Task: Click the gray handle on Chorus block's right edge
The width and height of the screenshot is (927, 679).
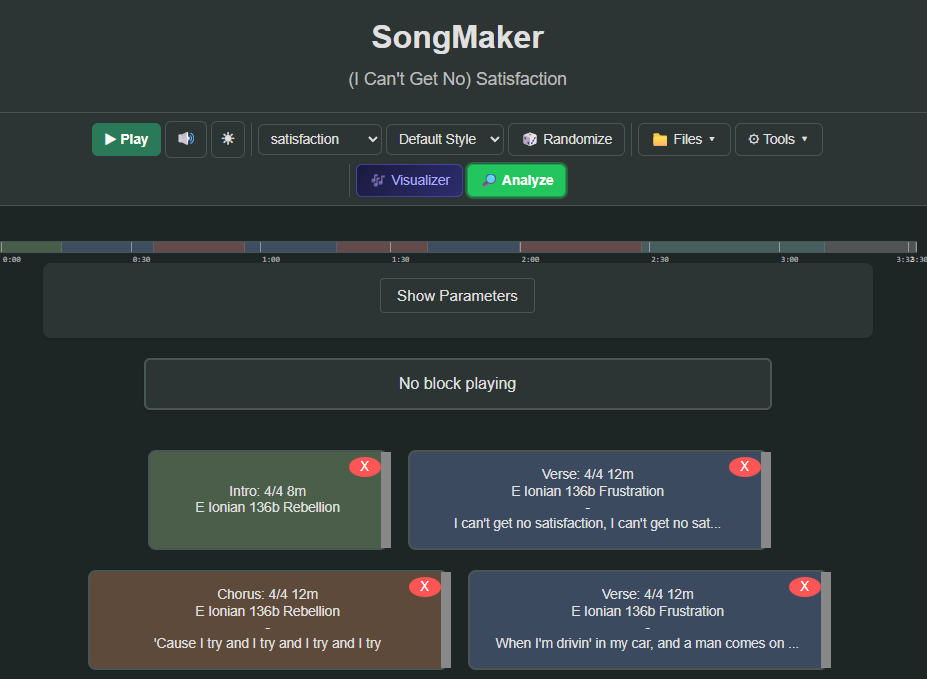Action: click(x=446, y=620)
